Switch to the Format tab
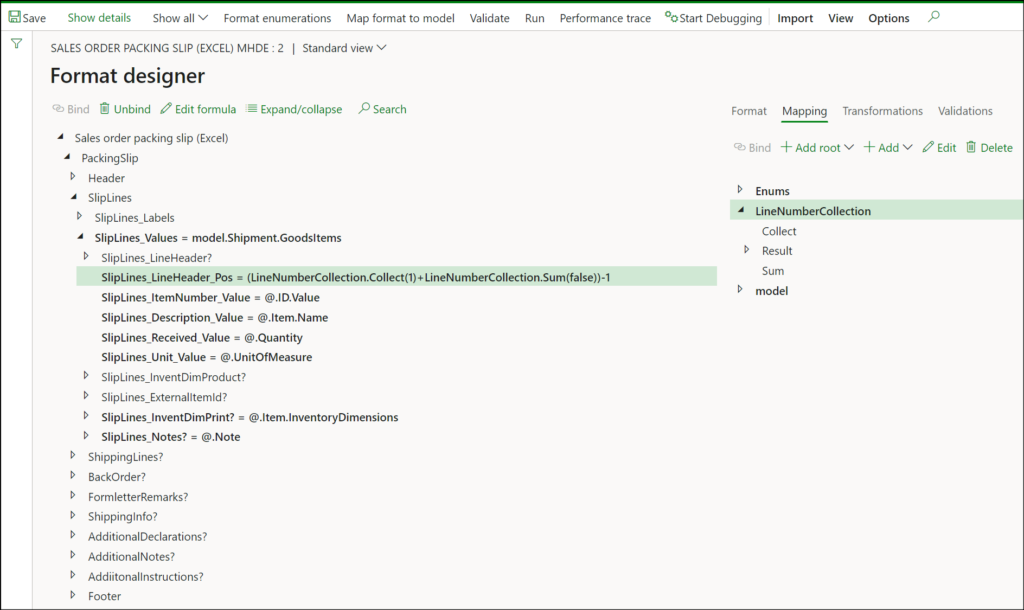 tap(748, 111)
